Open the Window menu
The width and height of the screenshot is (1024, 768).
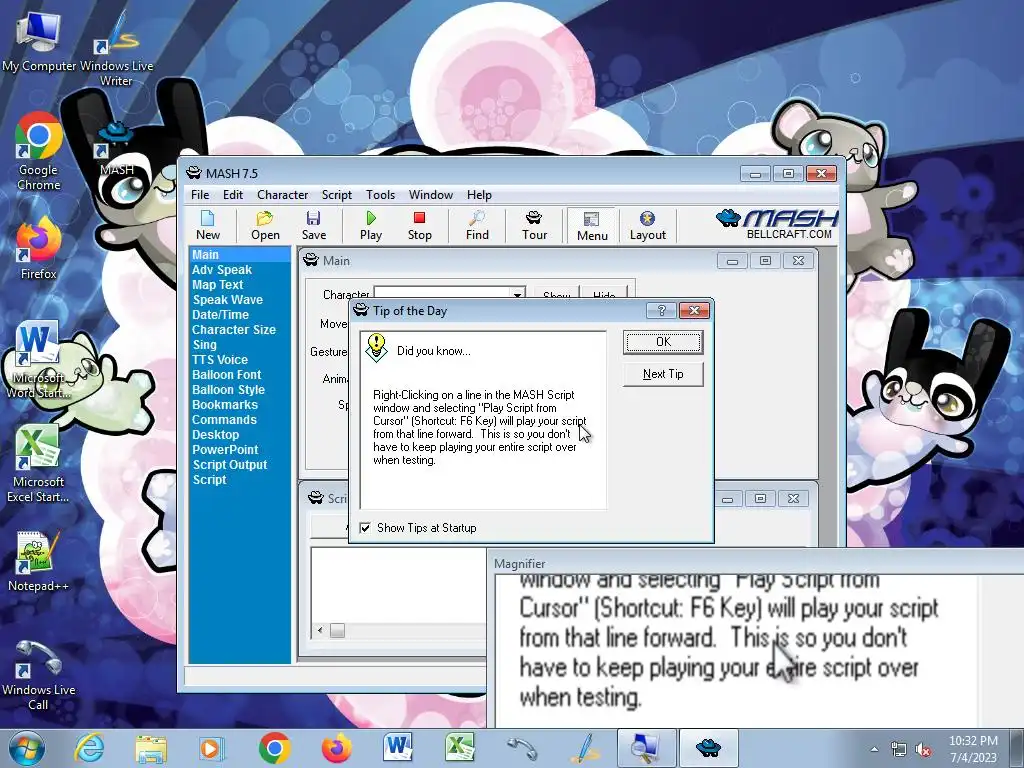[430, 195]
